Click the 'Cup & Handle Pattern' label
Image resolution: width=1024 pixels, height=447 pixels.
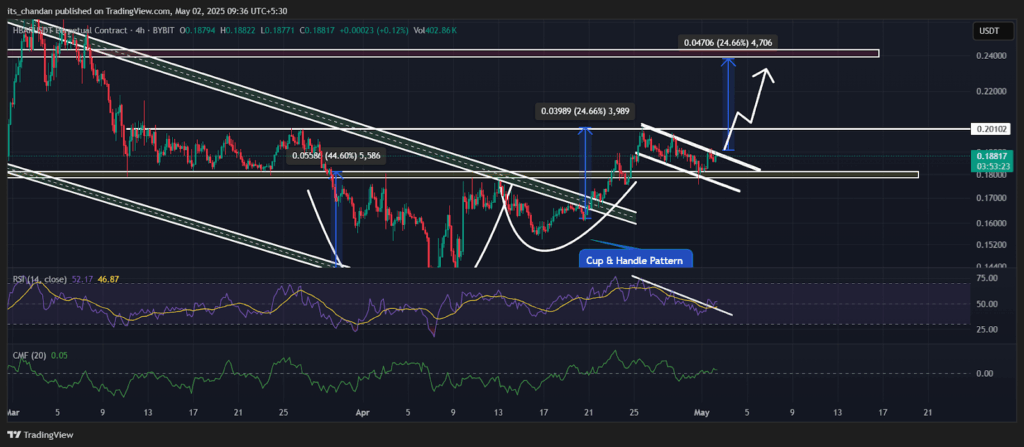(x=635, y=260)
